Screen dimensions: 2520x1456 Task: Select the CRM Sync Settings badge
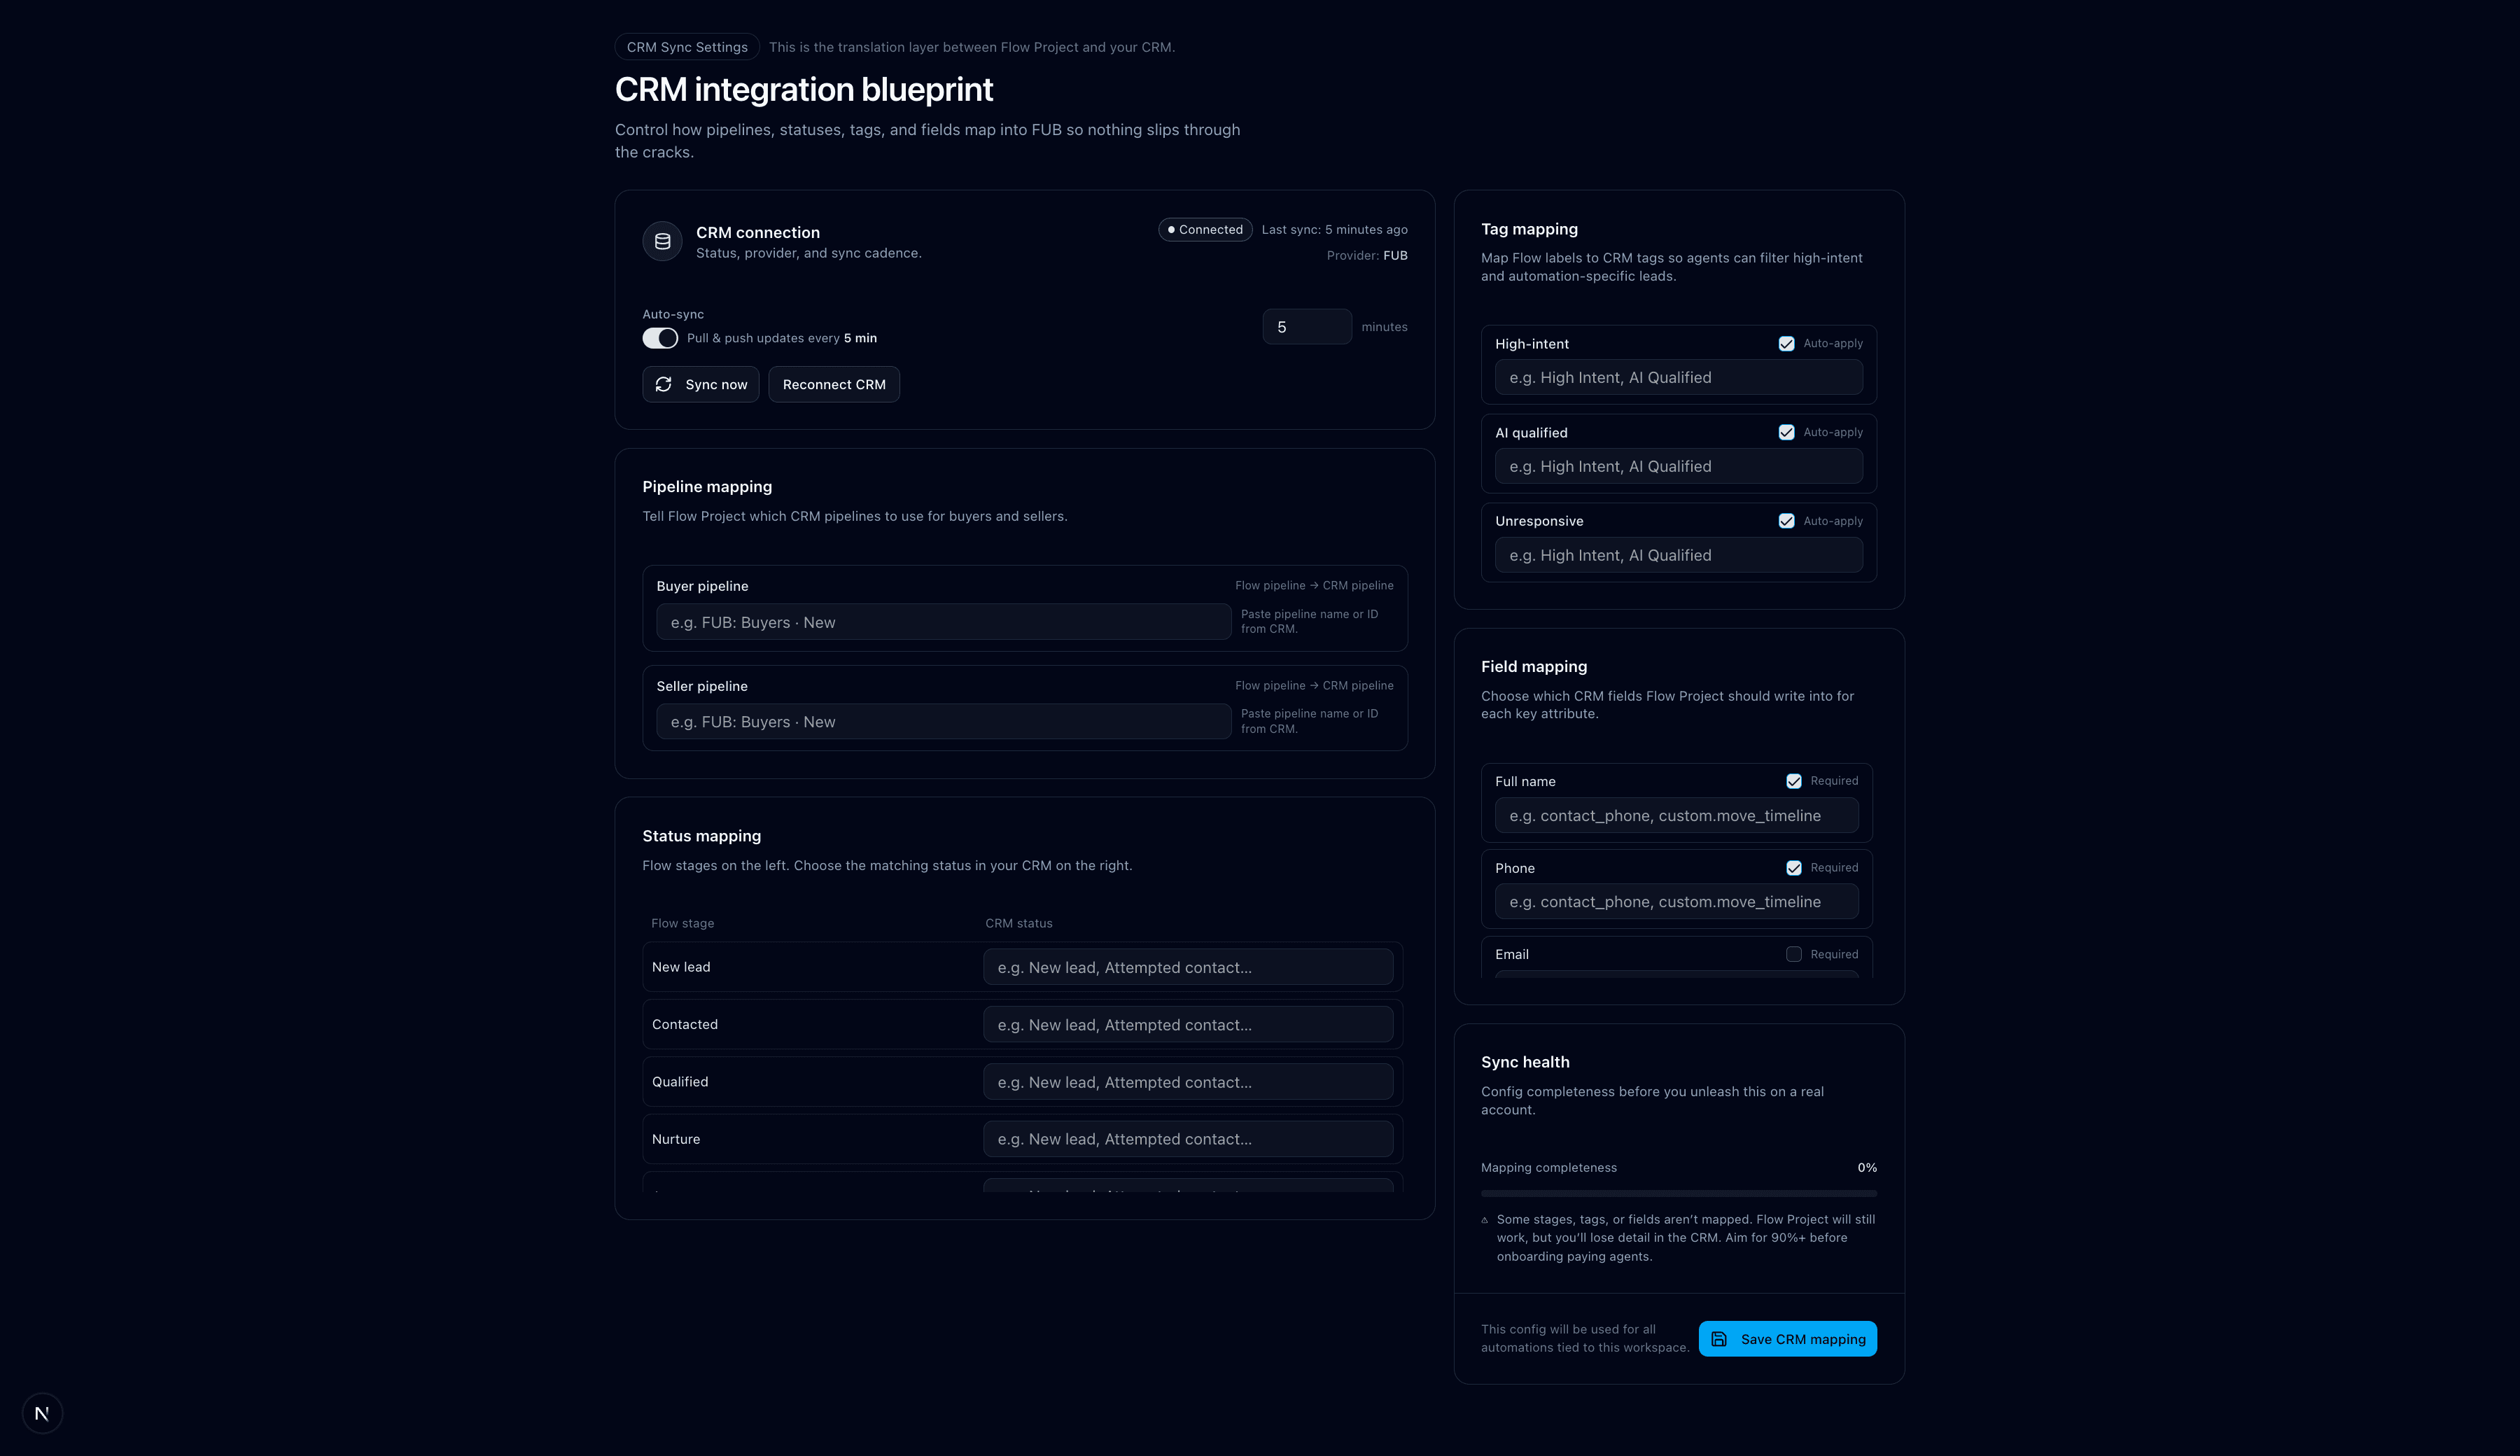(x=687, y=47)
